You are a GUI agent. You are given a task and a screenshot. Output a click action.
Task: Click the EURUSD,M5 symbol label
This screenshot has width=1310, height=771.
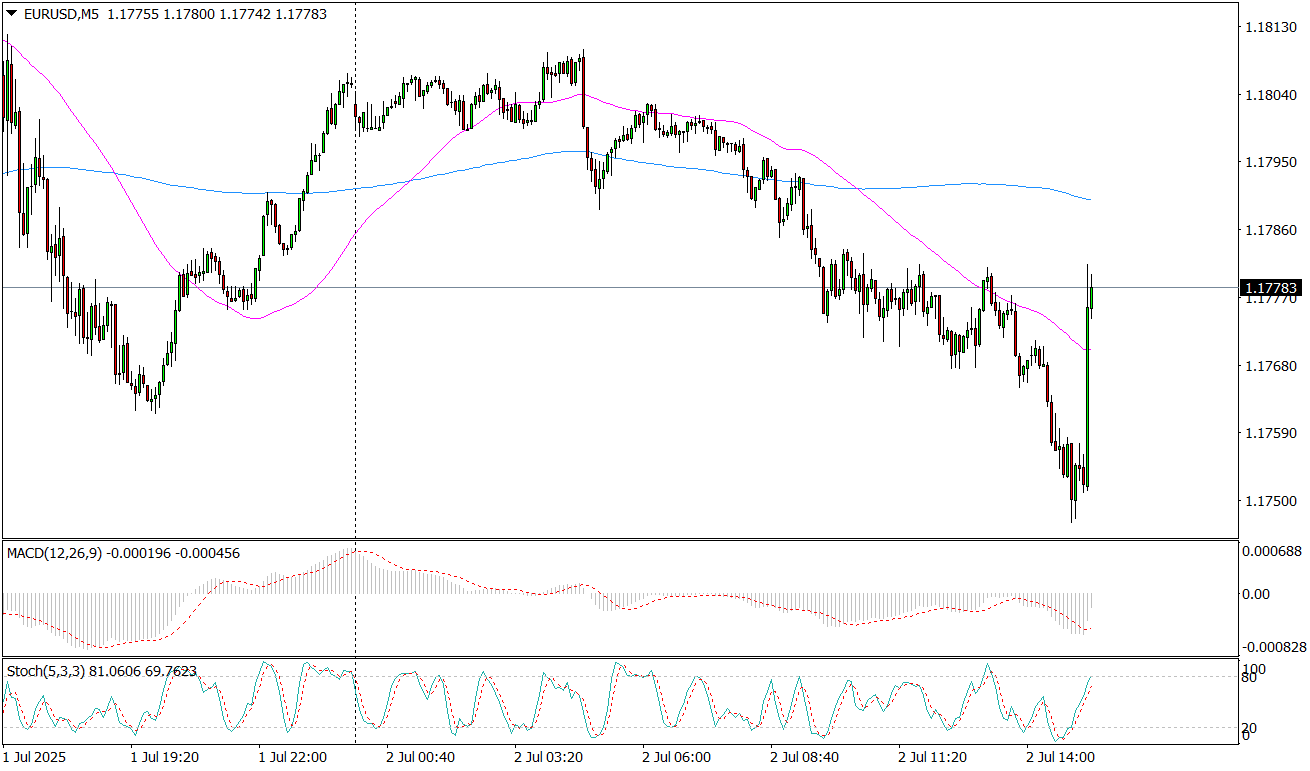point(60,15)
